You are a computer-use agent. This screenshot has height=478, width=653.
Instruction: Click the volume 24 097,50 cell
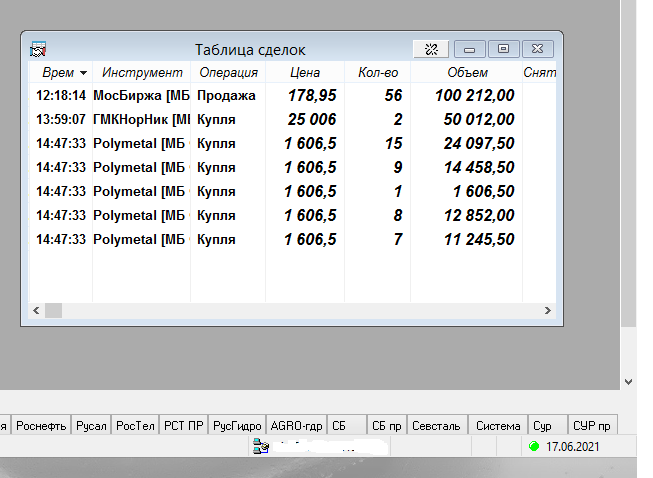pyautogui.click(x=467, y=143)
